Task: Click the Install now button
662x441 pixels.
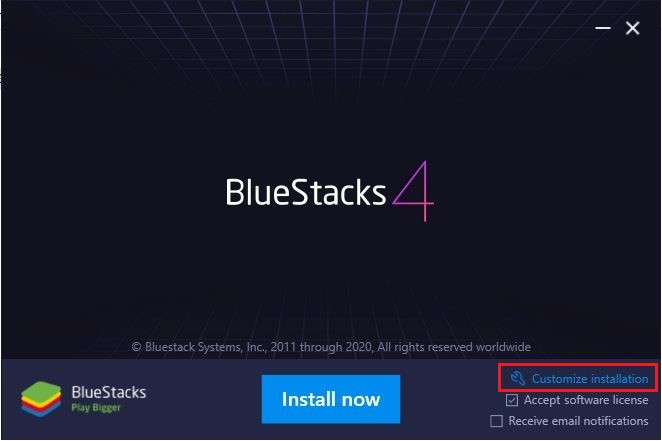Action: tap(331, 399)
